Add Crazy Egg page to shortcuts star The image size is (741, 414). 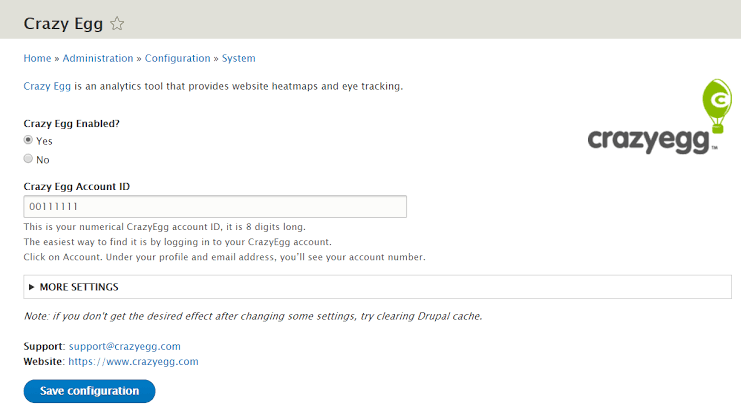coord(117,23)
